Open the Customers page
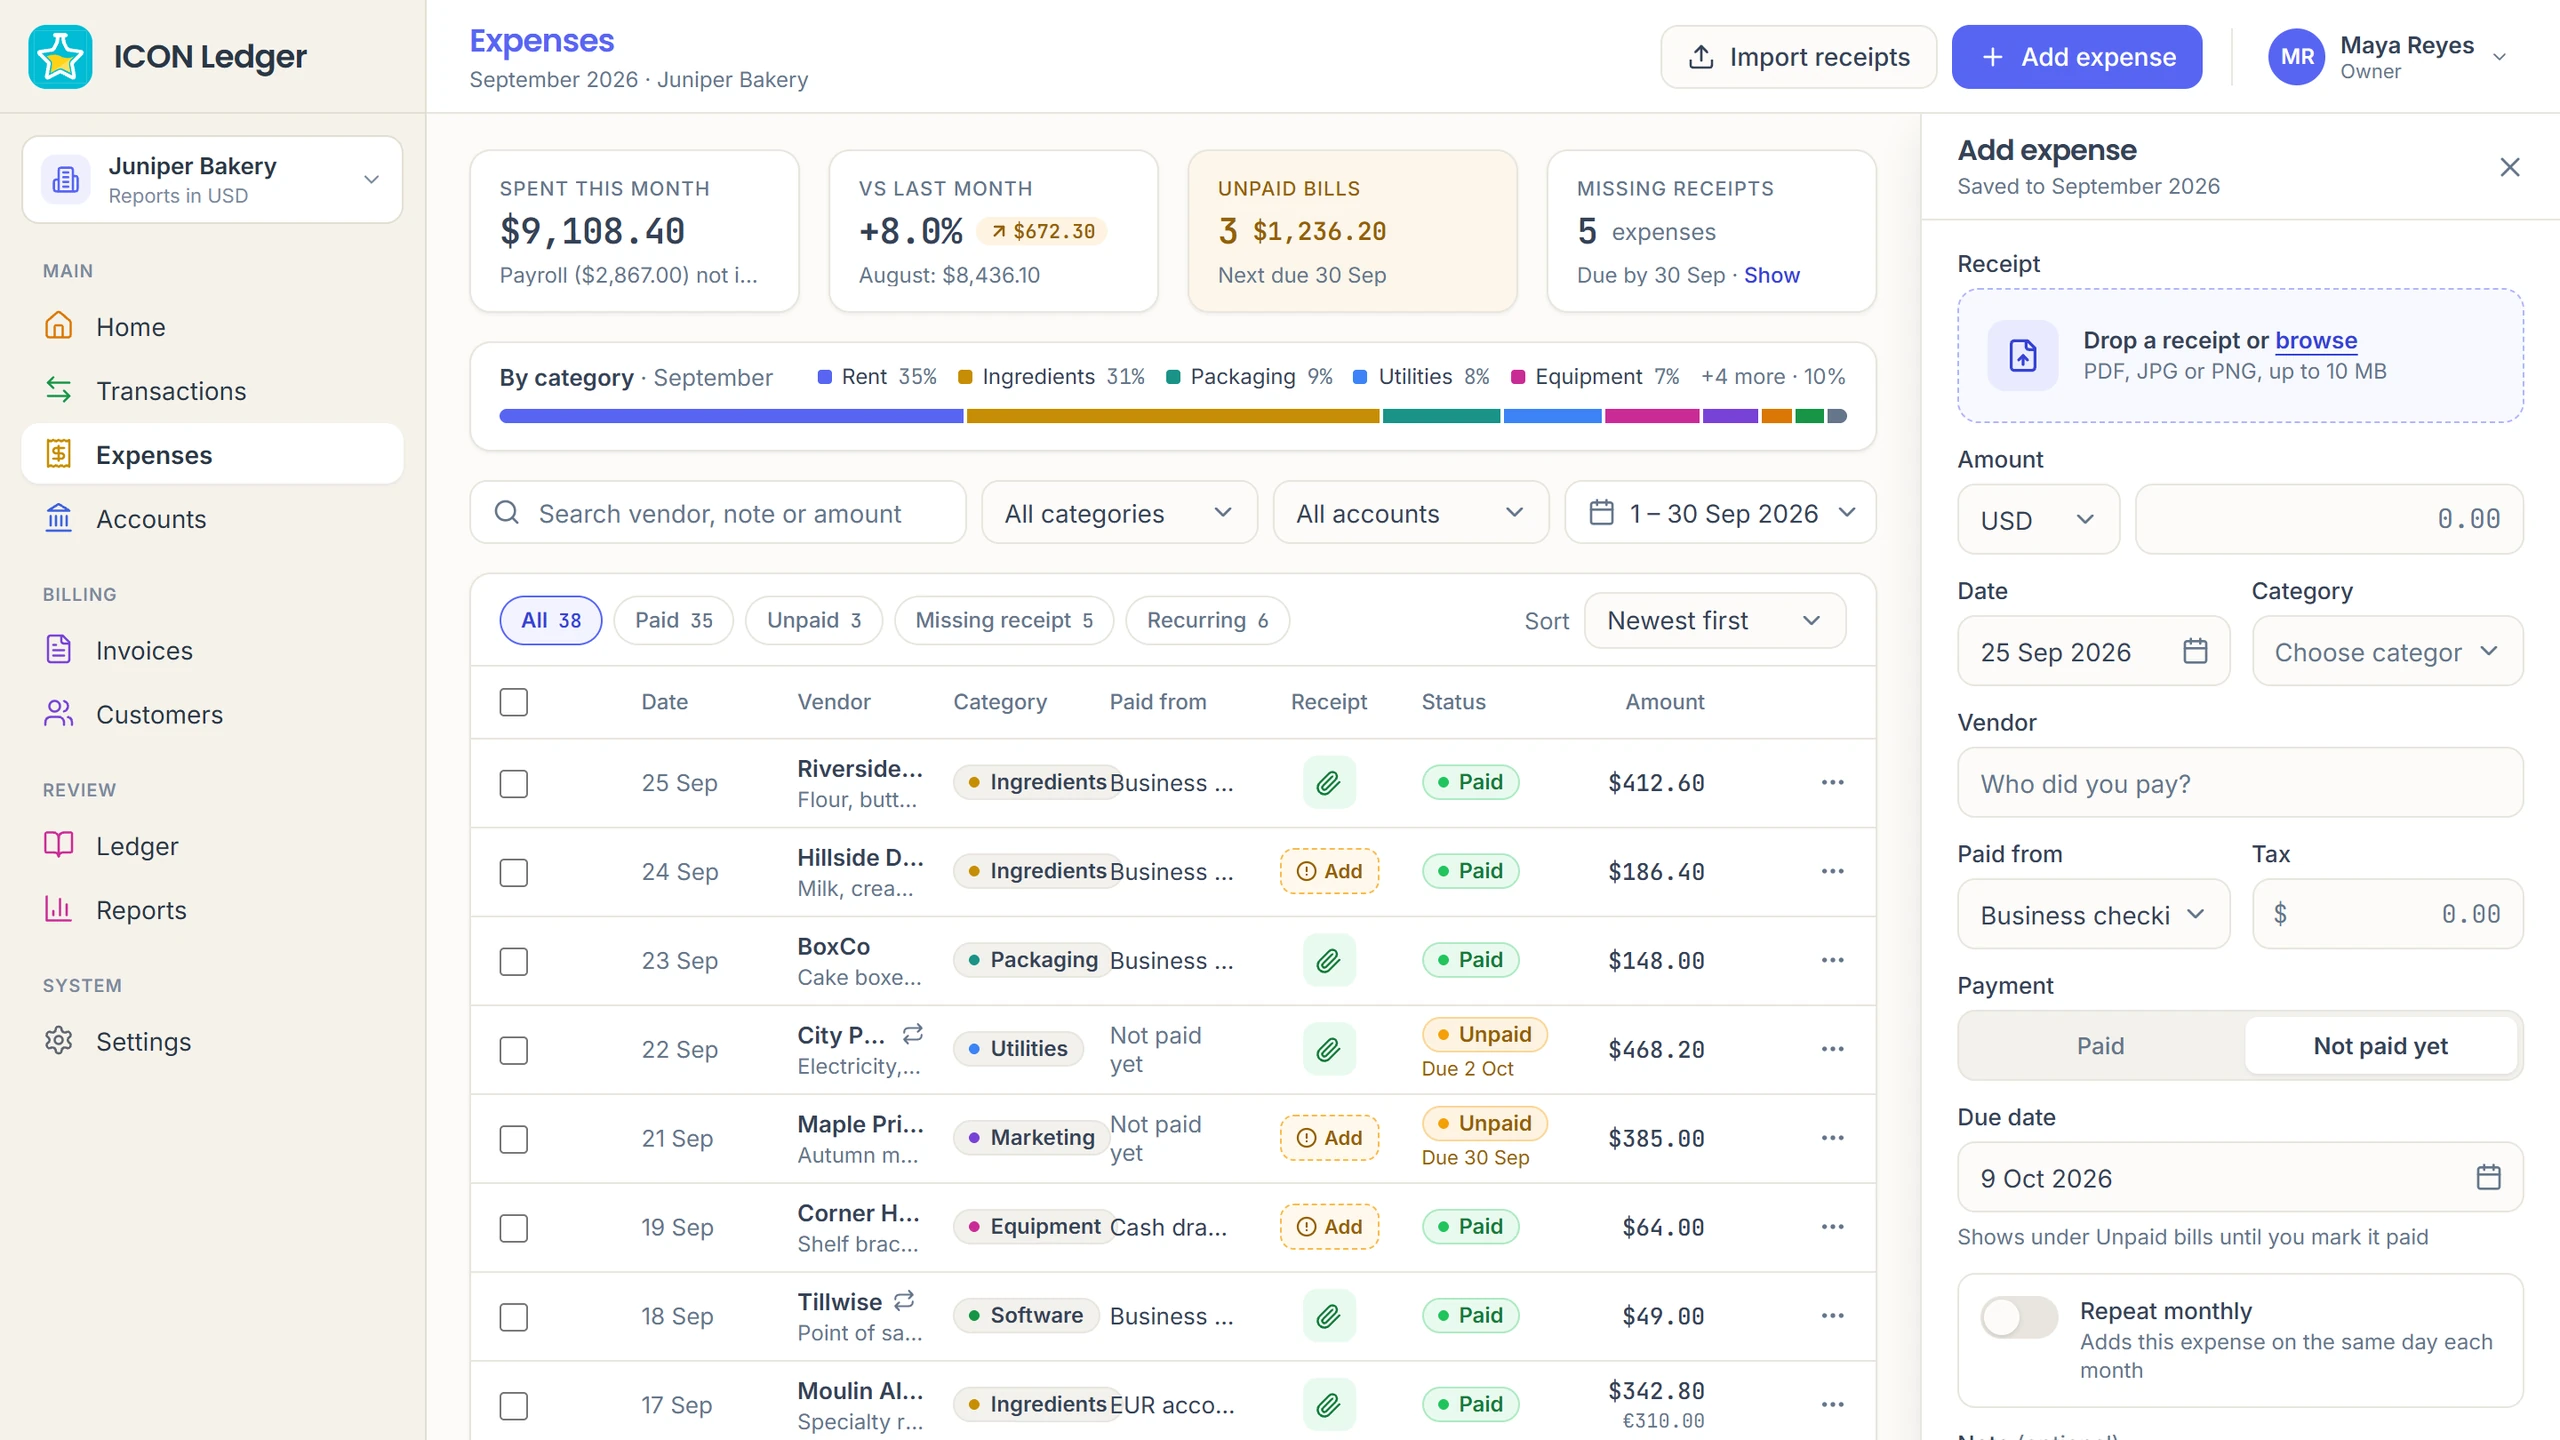This screenshot has height=1440, width=2560. (x=212, y=715)
